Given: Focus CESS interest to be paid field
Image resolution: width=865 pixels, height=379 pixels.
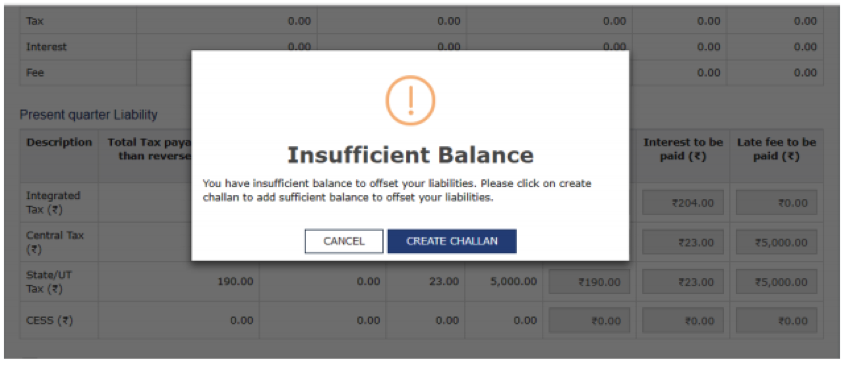Looking at the screenshot, I should click(x=683, y=321).
